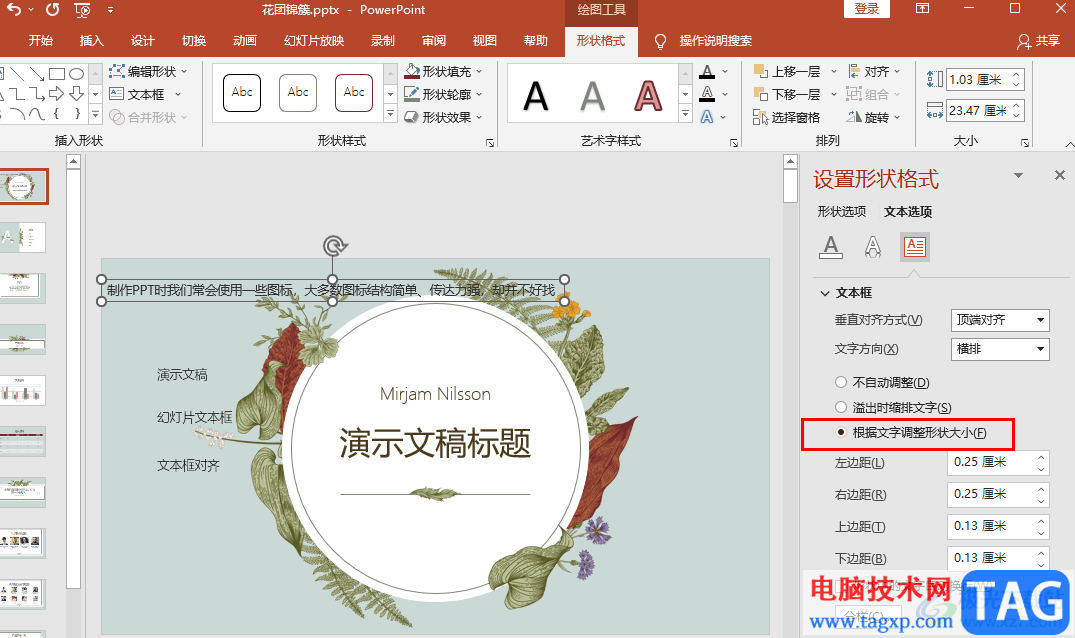
Task: Open the Shape Fill (形状填充) tool
Action: coord(412,72)
